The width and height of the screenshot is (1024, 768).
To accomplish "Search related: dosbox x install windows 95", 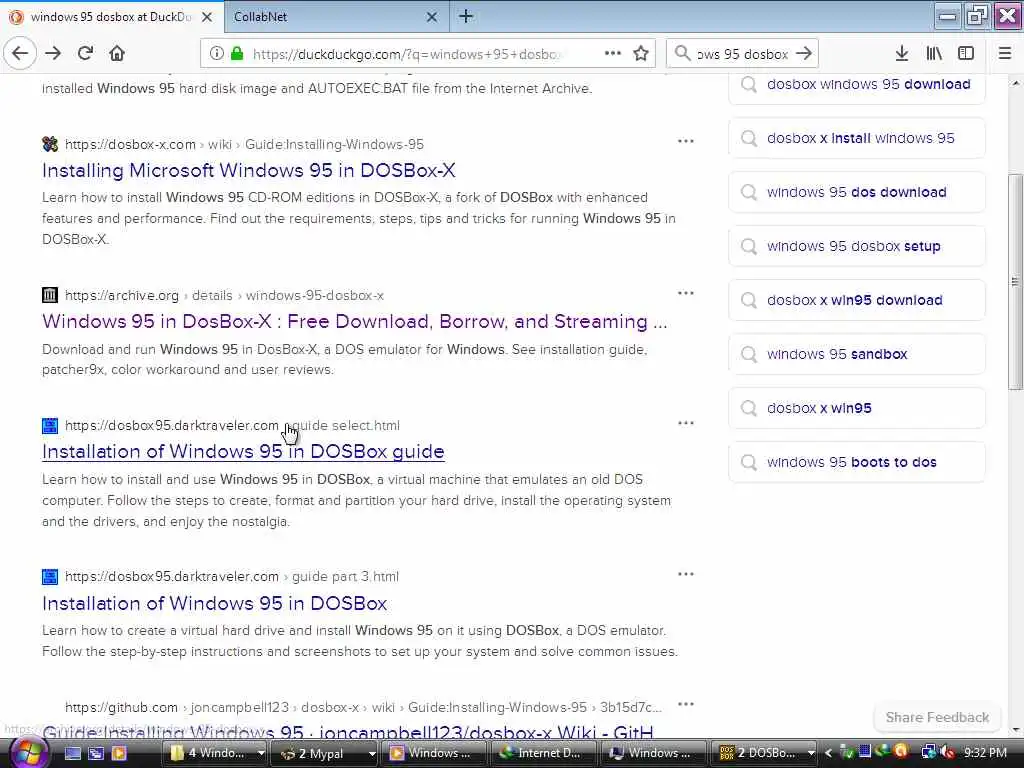I will point(856,138).
